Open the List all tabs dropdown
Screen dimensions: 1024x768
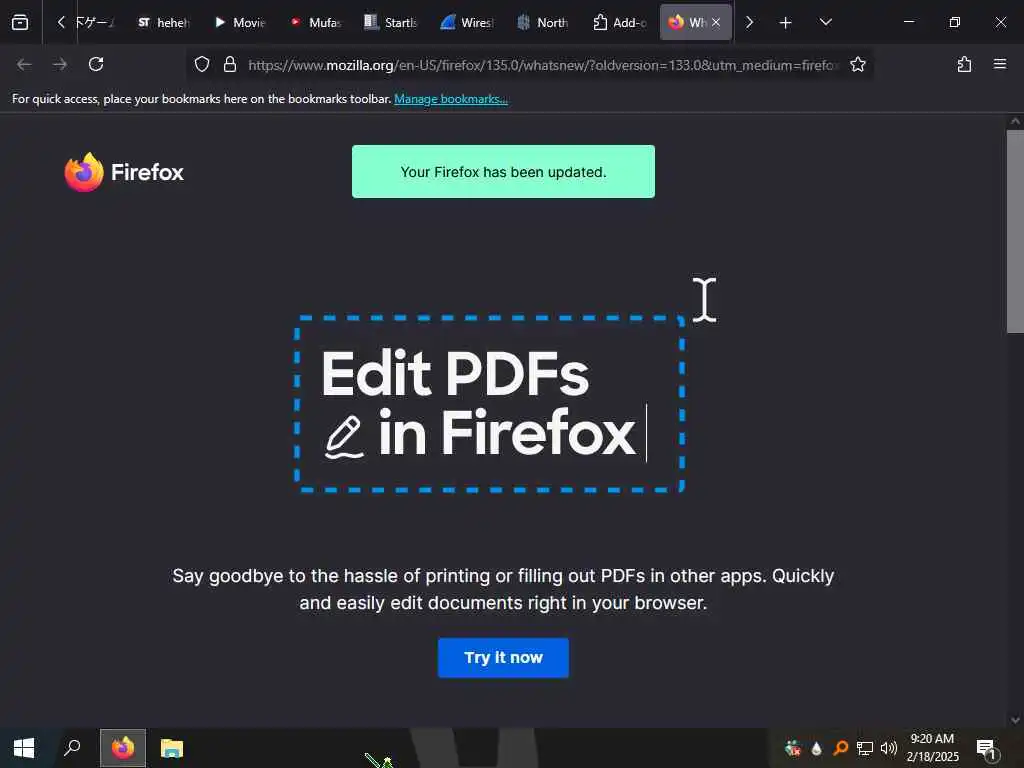click(x=825, y=22)
